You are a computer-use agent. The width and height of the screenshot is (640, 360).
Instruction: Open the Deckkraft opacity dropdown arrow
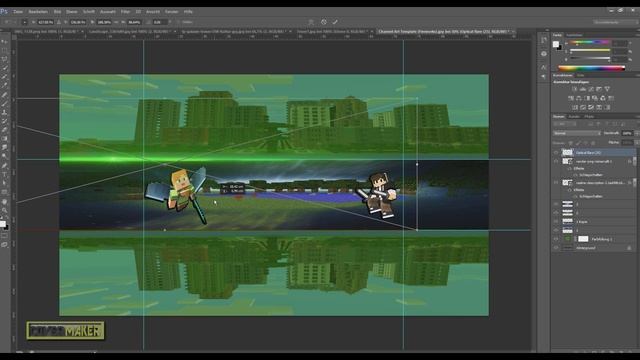click(x=637, y=133)
